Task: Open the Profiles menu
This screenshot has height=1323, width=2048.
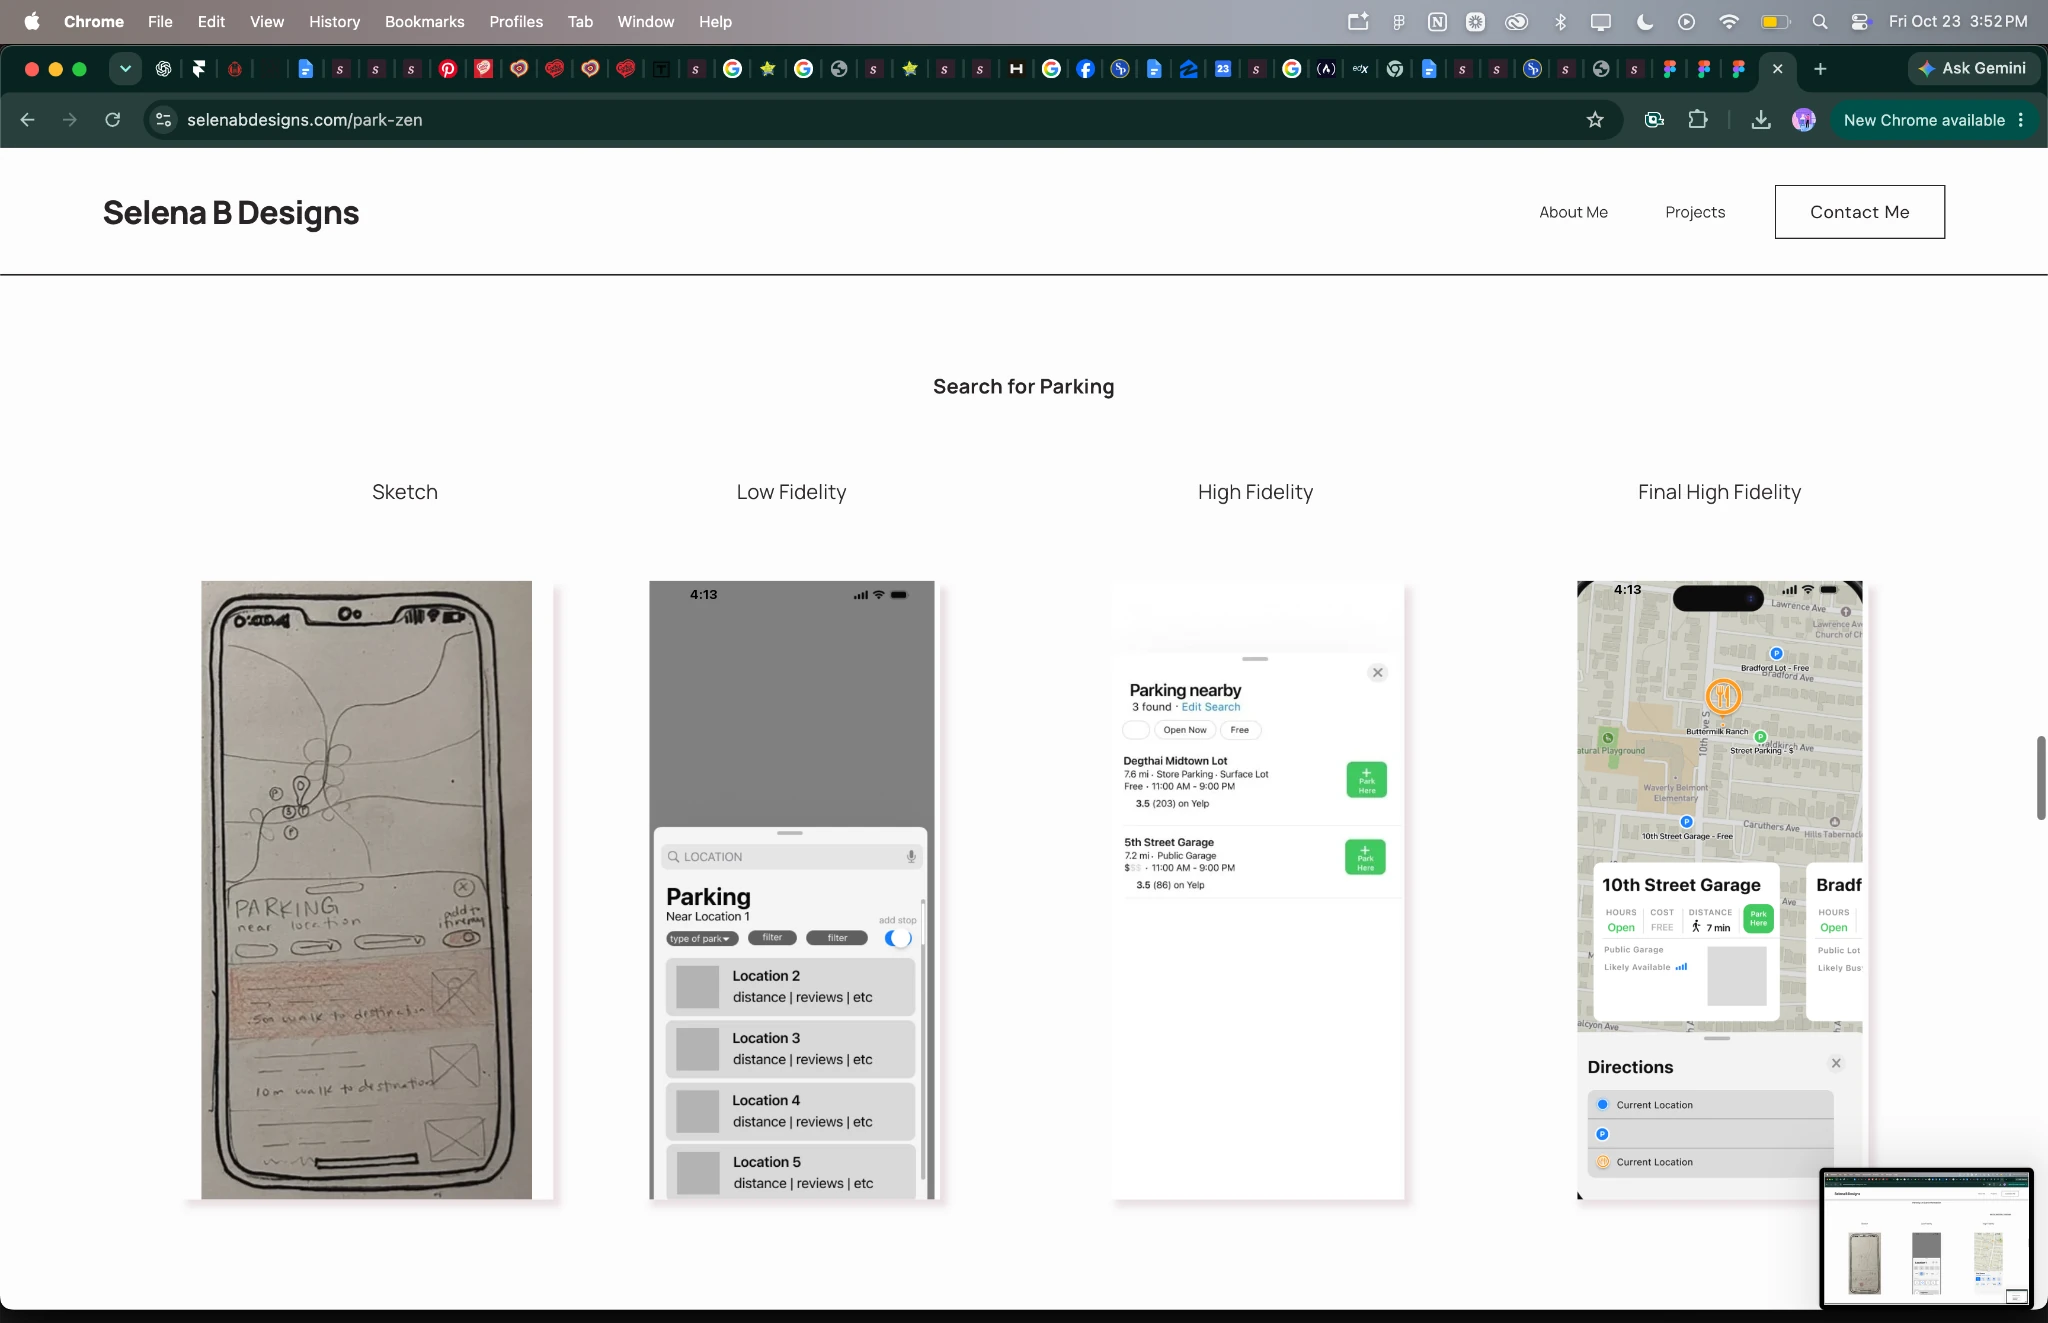Action: [516, 21]
